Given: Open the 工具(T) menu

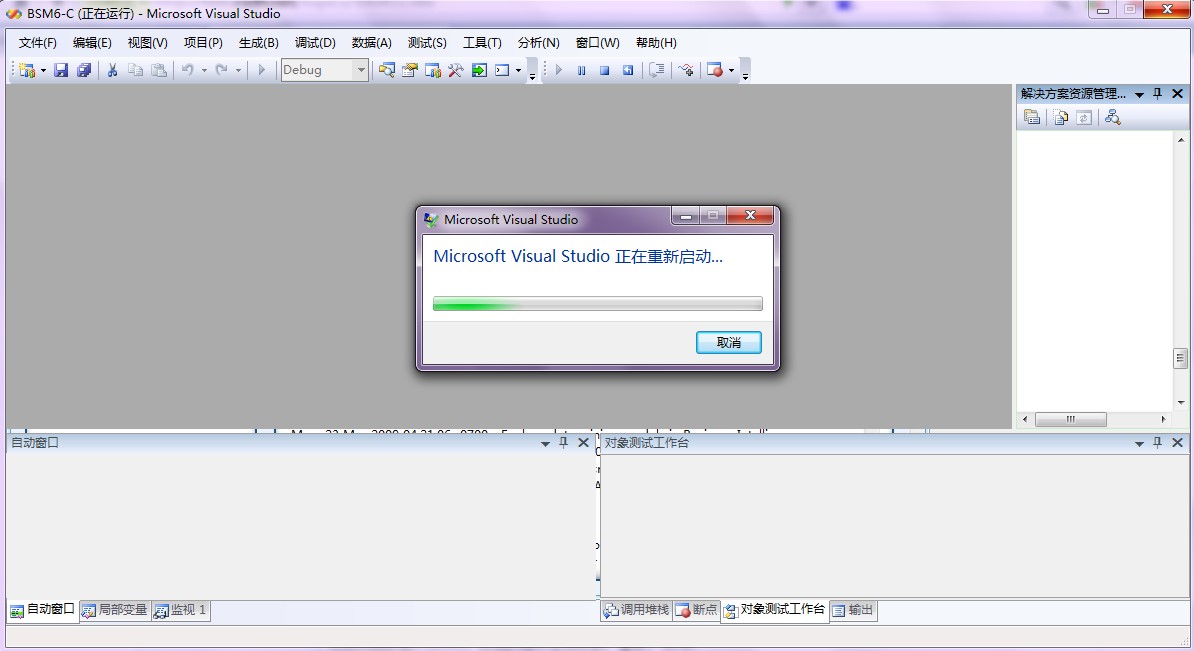Looking at the screenshot, I should click(483, 43).
